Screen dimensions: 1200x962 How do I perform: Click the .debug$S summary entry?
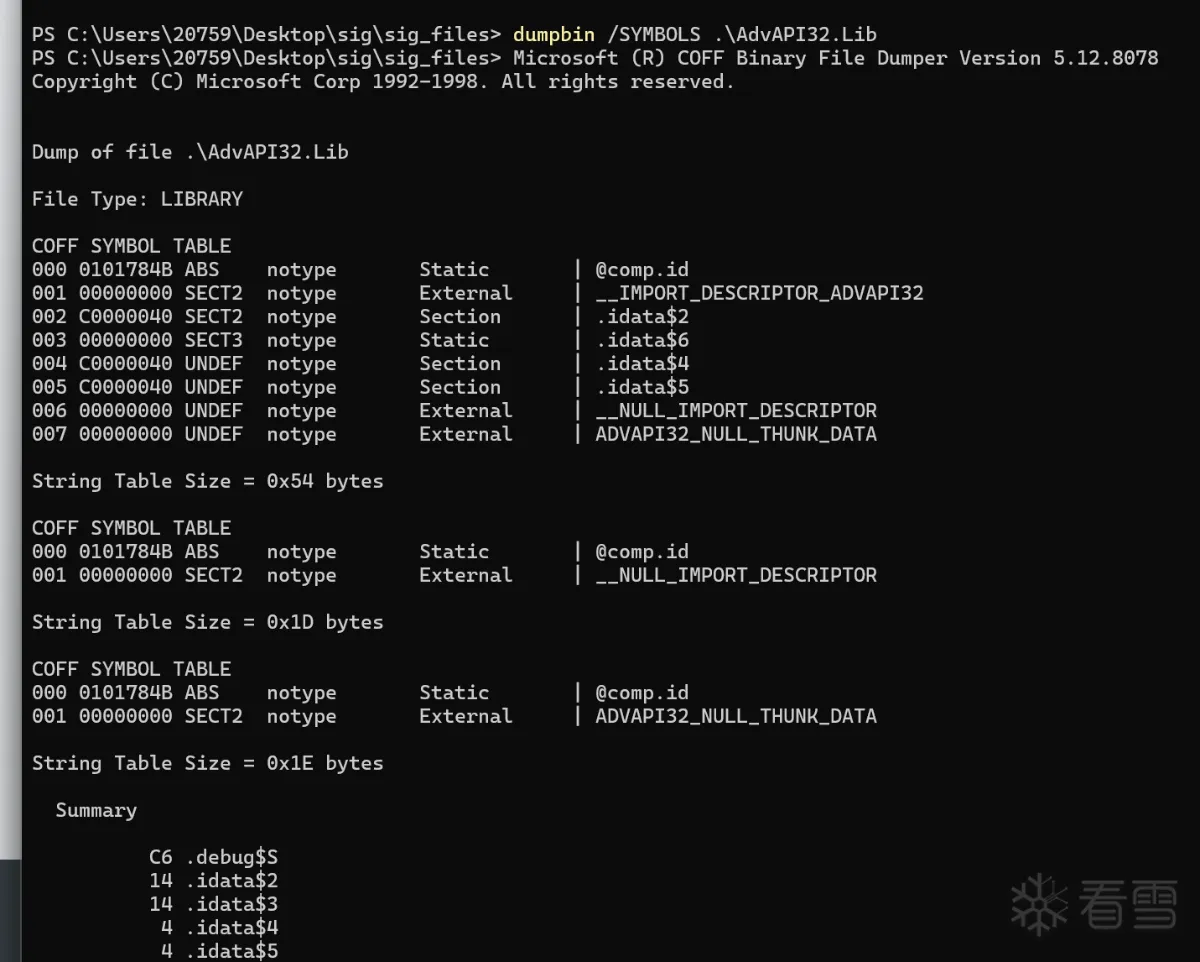(x=231, y=857)
